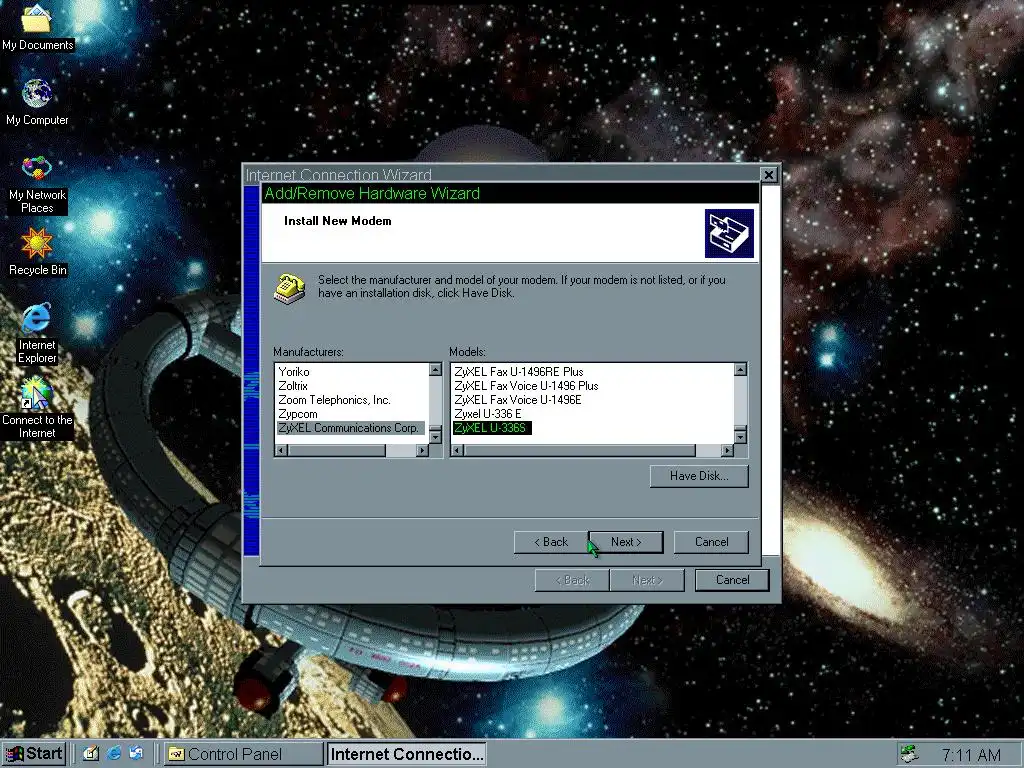Select ZyXEL Fax Voice U-1496E model
The width and height of the screenshot is (1024, 768).
pyautogui.click(x=518, y=400)
